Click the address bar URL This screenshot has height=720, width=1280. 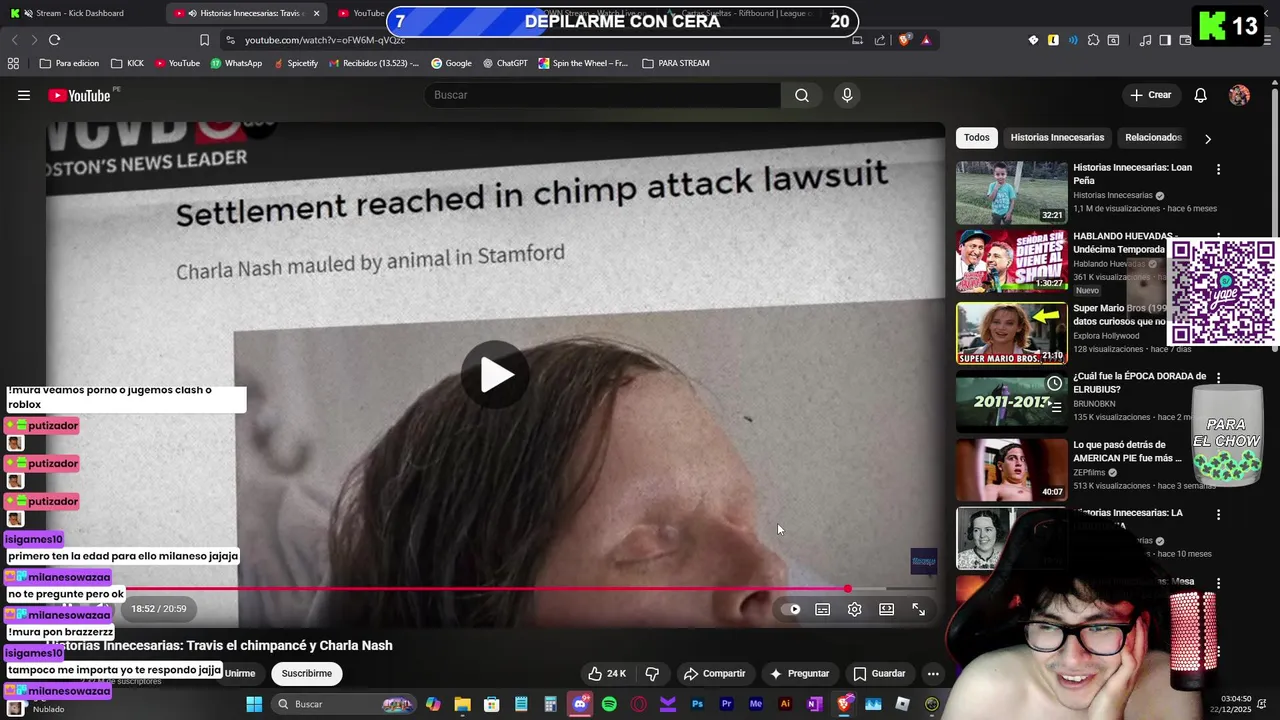tap(325, 40)
